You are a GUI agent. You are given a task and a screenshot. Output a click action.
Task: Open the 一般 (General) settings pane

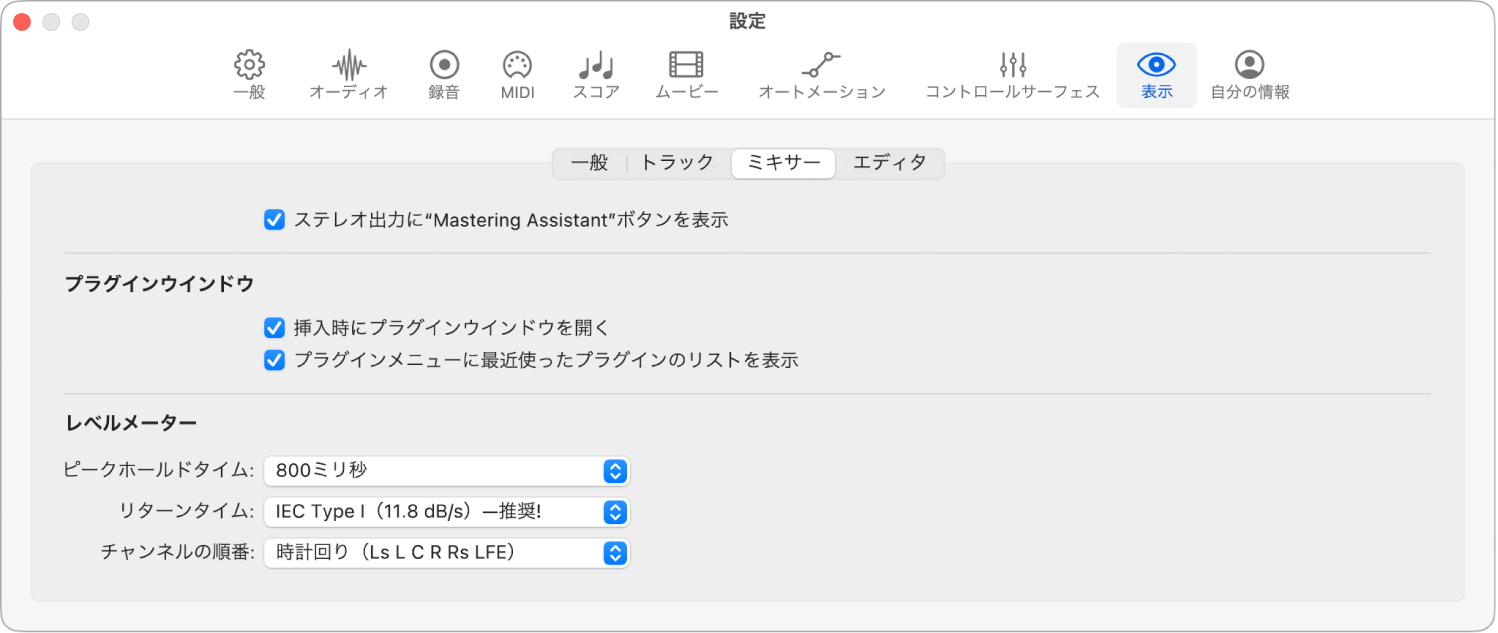[247, 74]
